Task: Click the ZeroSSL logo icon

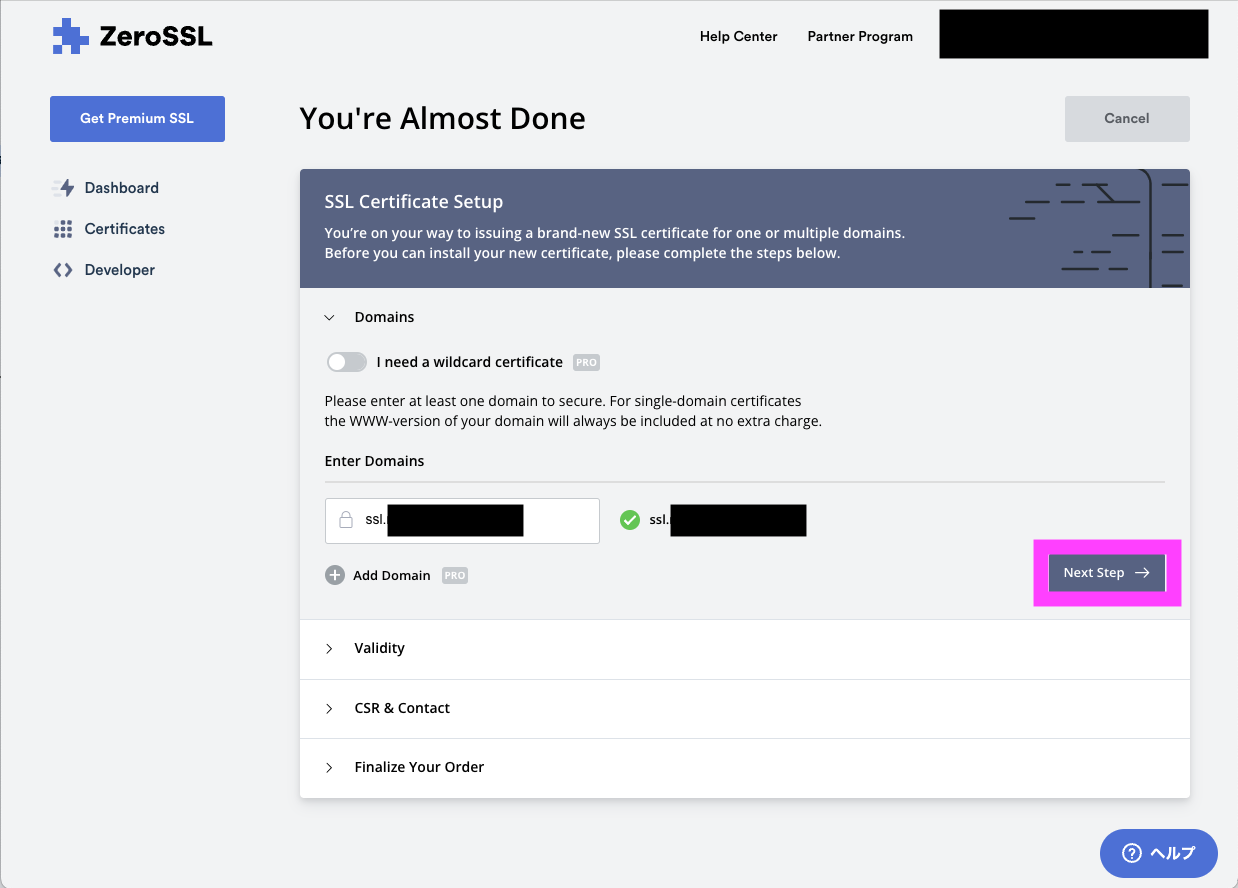Action: click(x=69, y=36)
